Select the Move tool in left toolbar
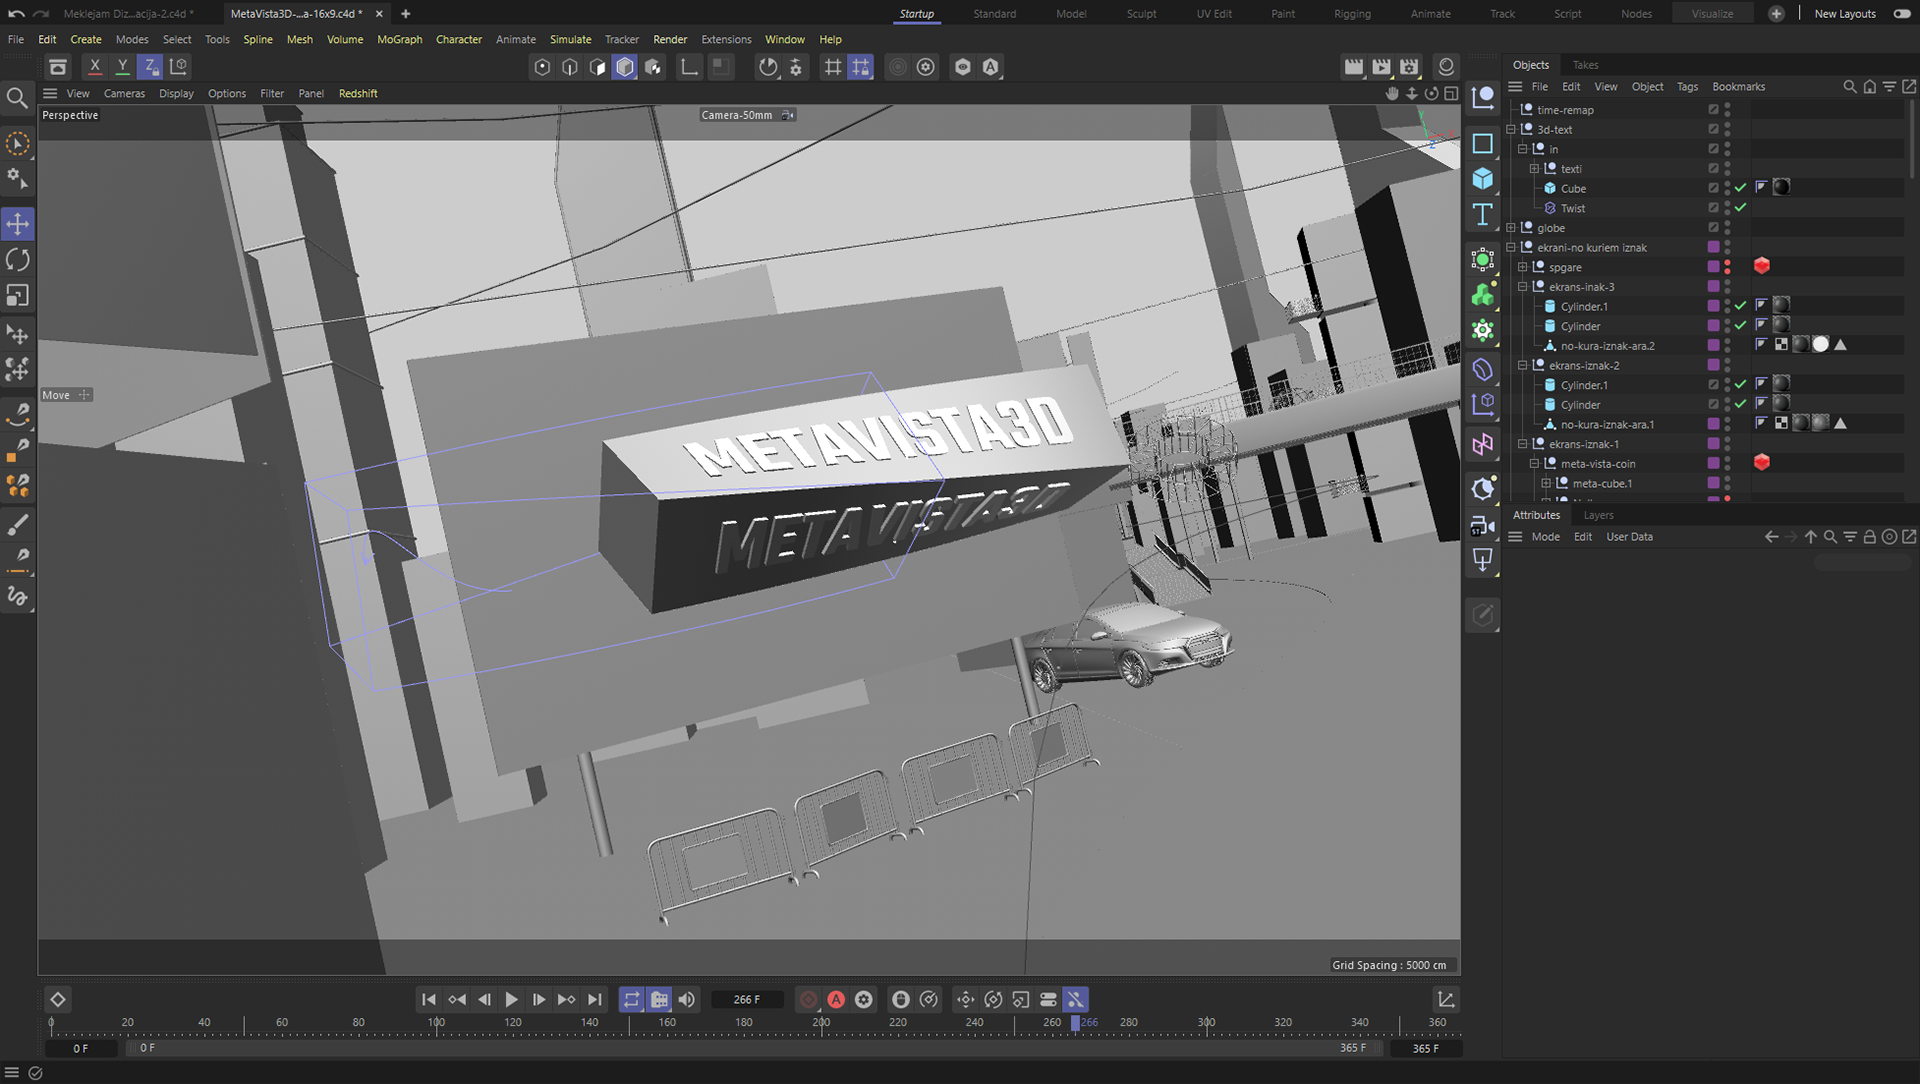The height and width of the screenshot is (1084, 1920). (x=18, y=224)
